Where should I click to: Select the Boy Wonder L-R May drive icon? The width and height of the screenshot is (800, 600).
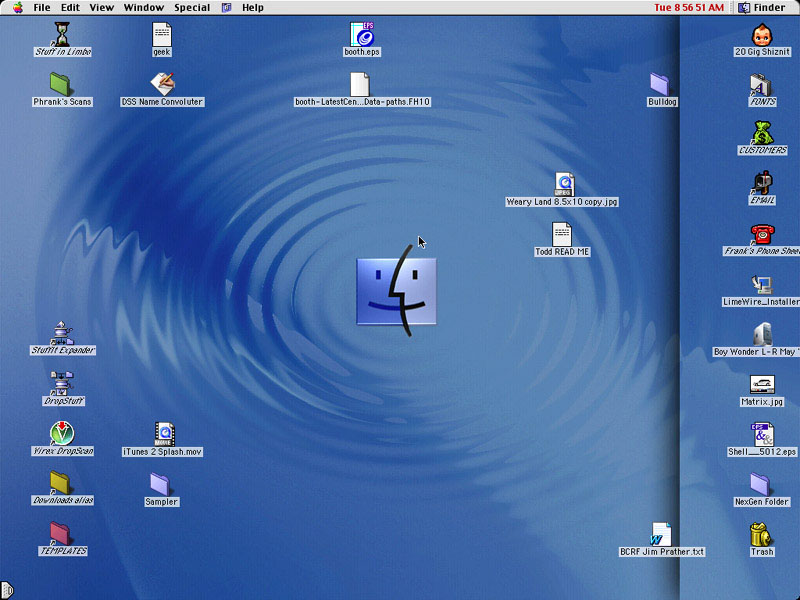[x=762, y=334]
